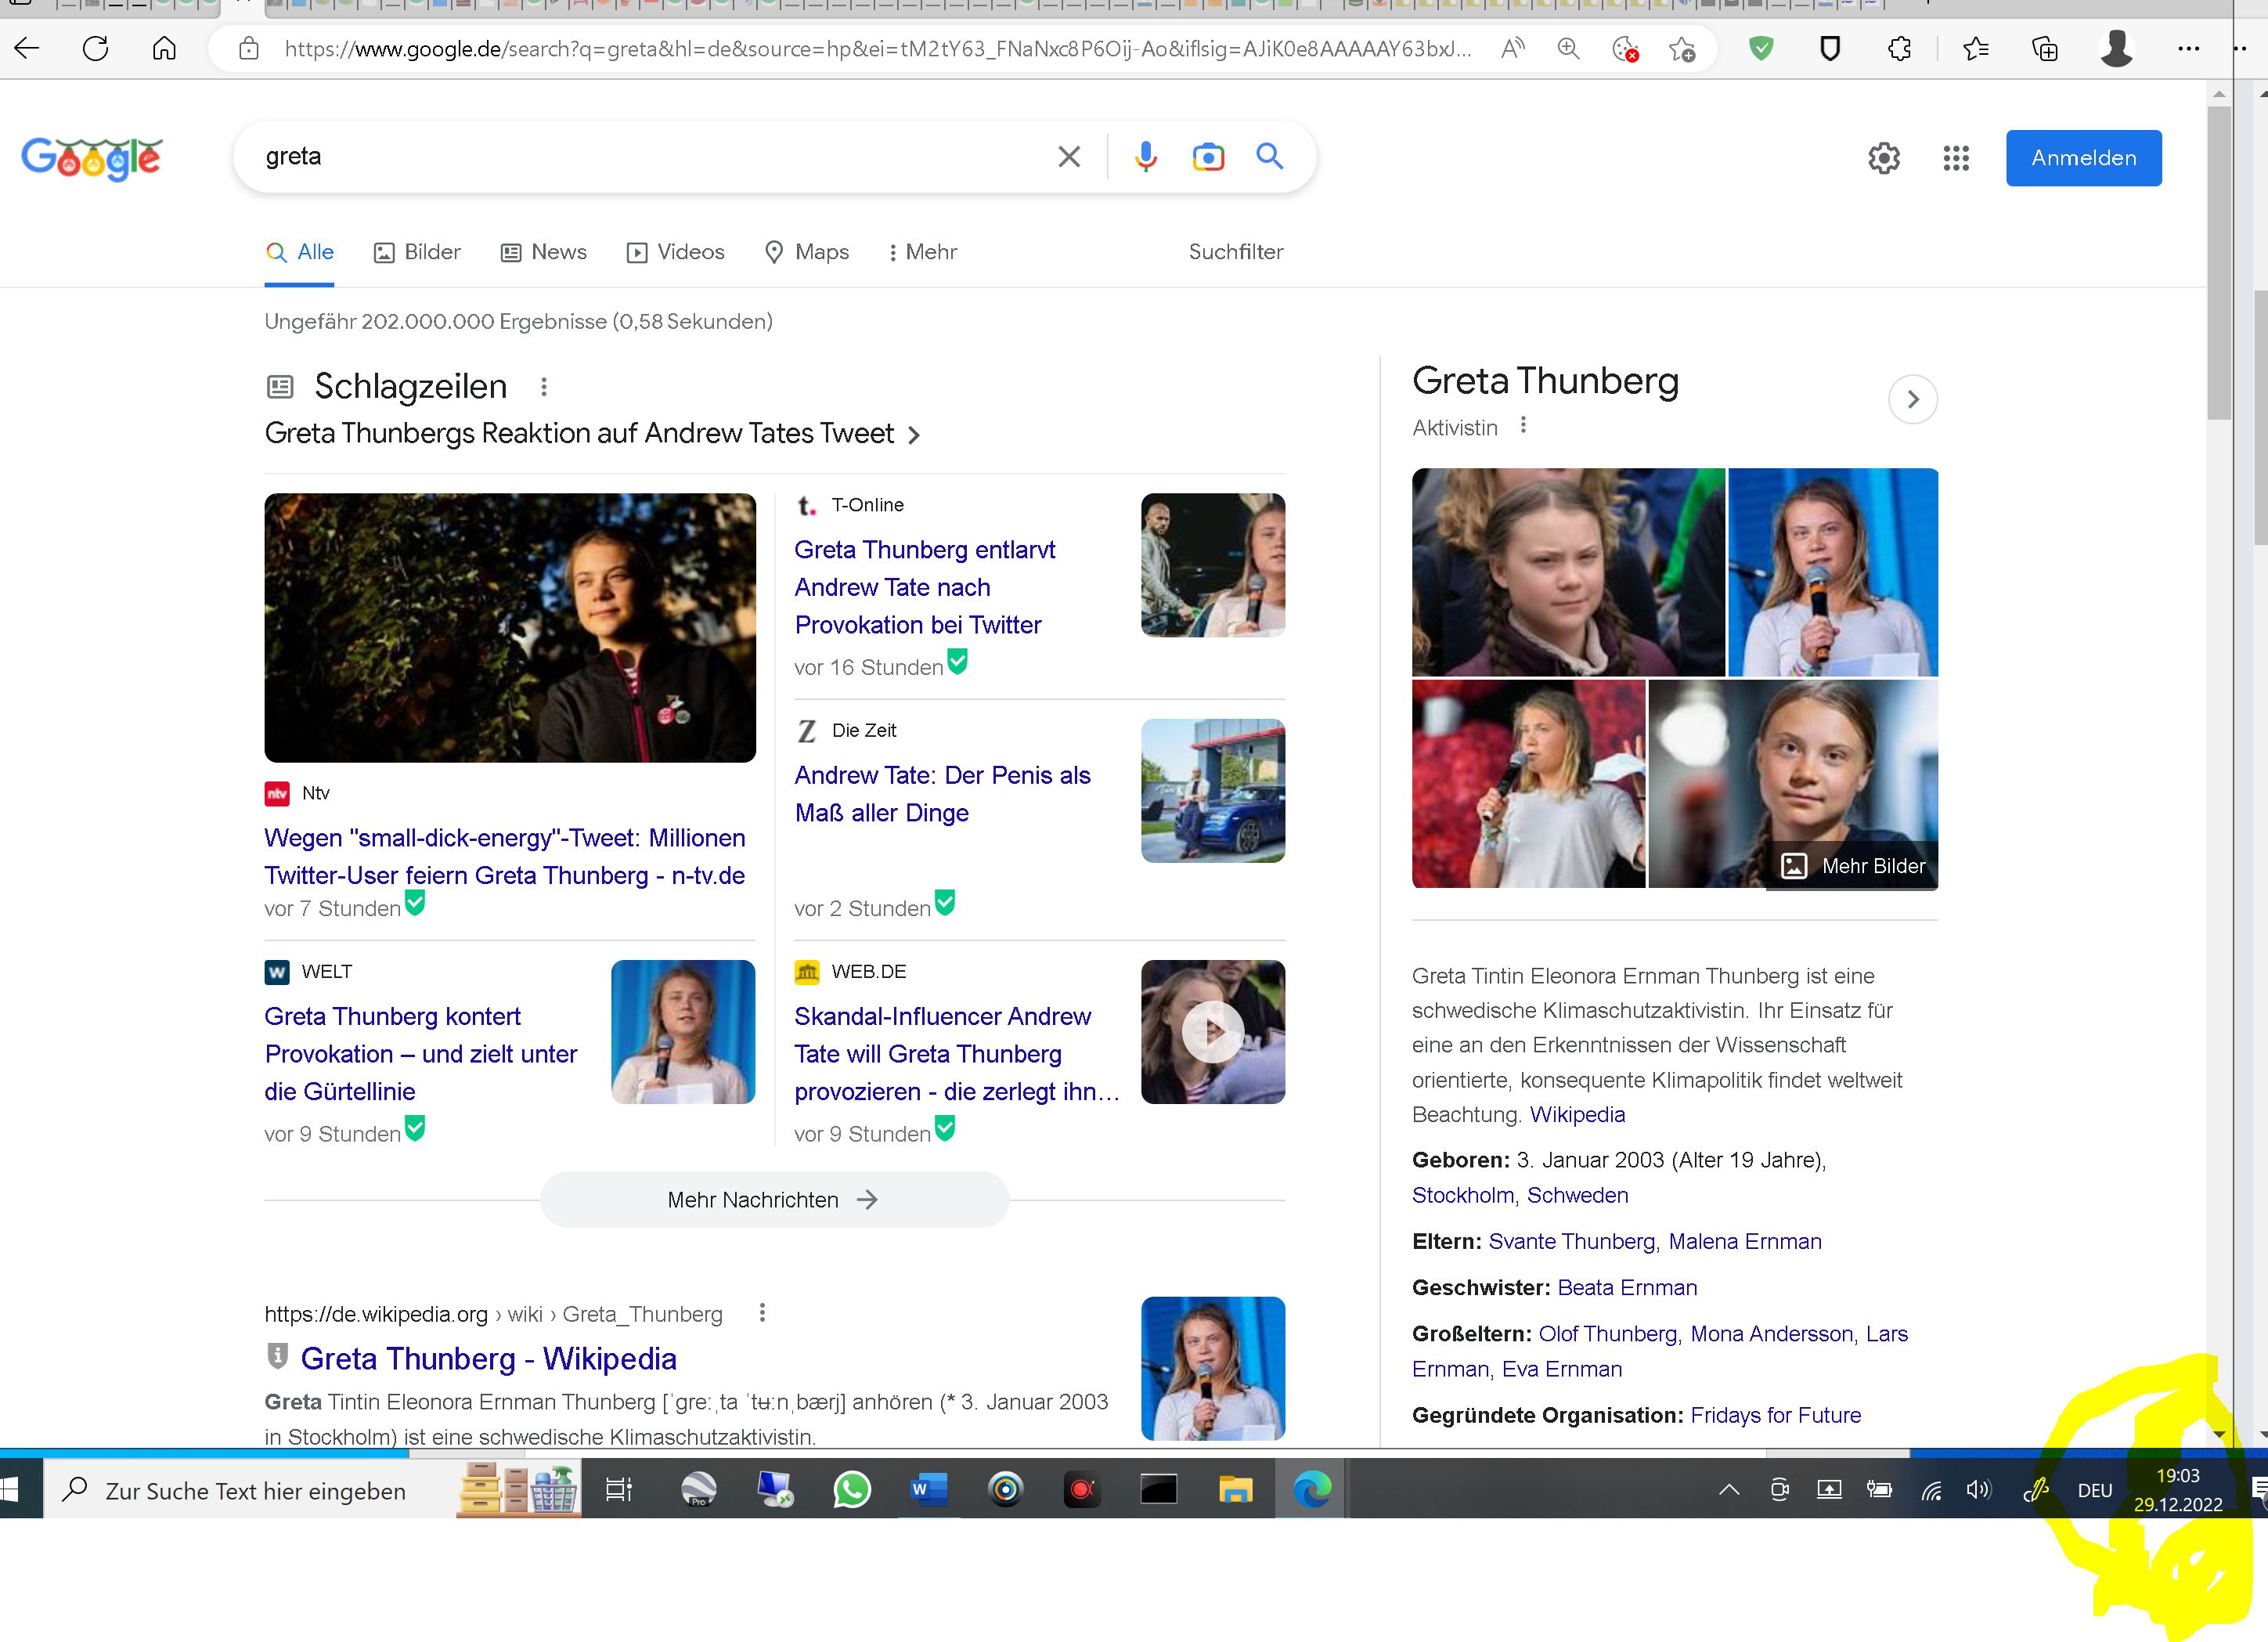
Task: Open the Schlagzeilen three-dot options
Action: pyautogui.click(x=544, y=386)
